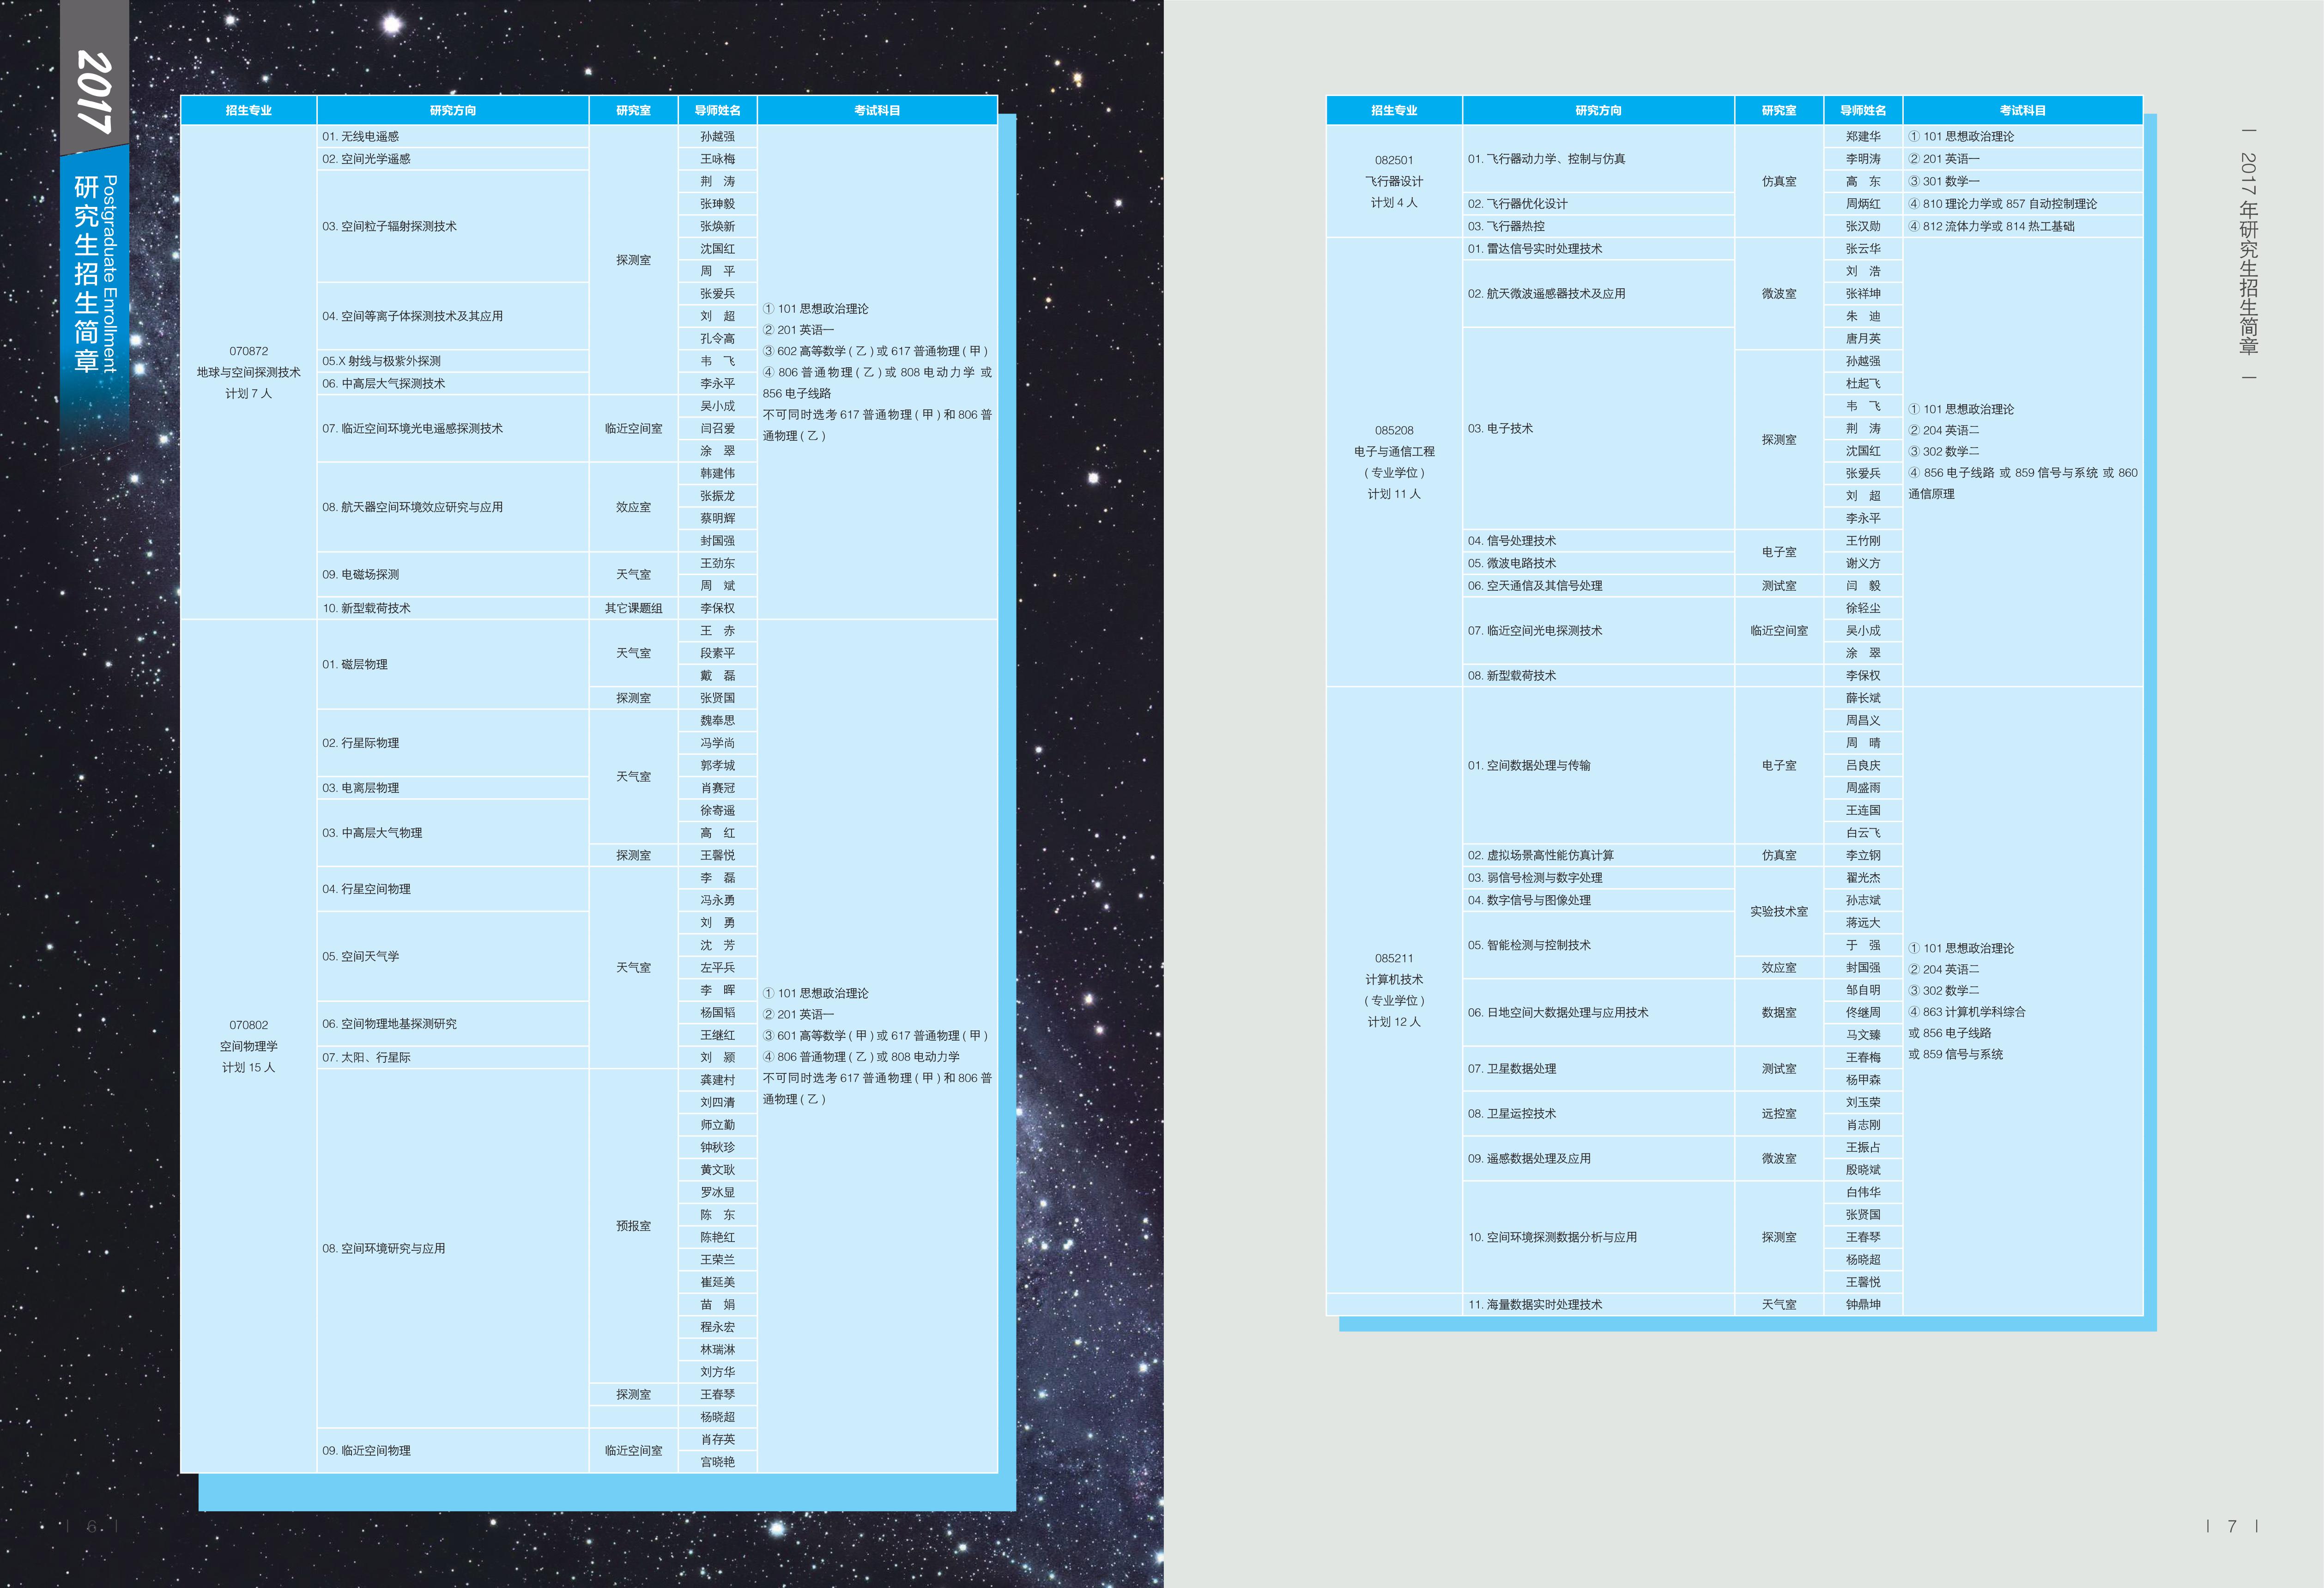Click advisor name 钟鼎坤
Image resolution: width=2324 pixels, height=1588 pixels.
click(x=1862, y=1304)
